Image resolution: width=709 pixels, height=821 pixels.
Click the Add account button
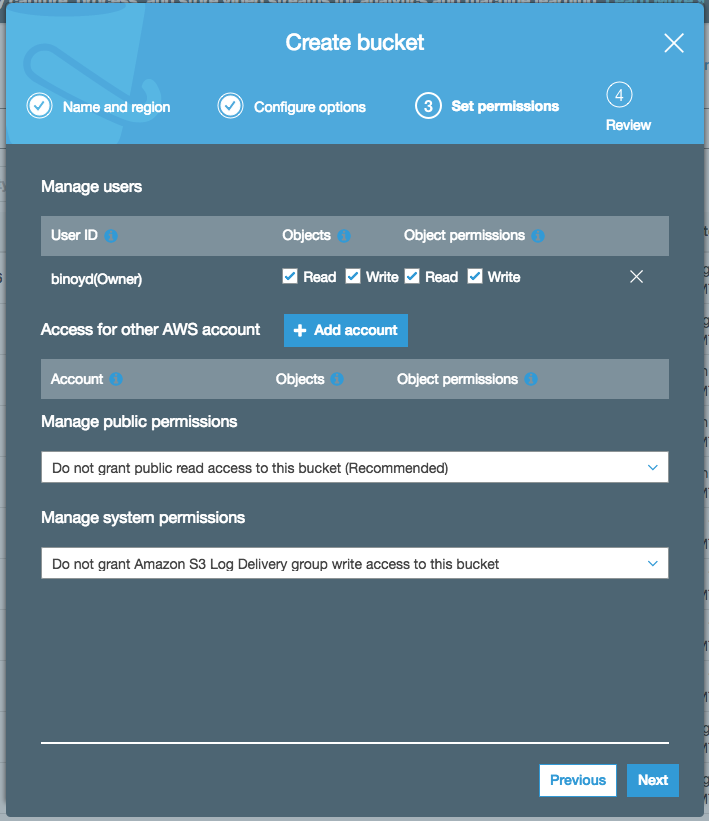[346, 330]
